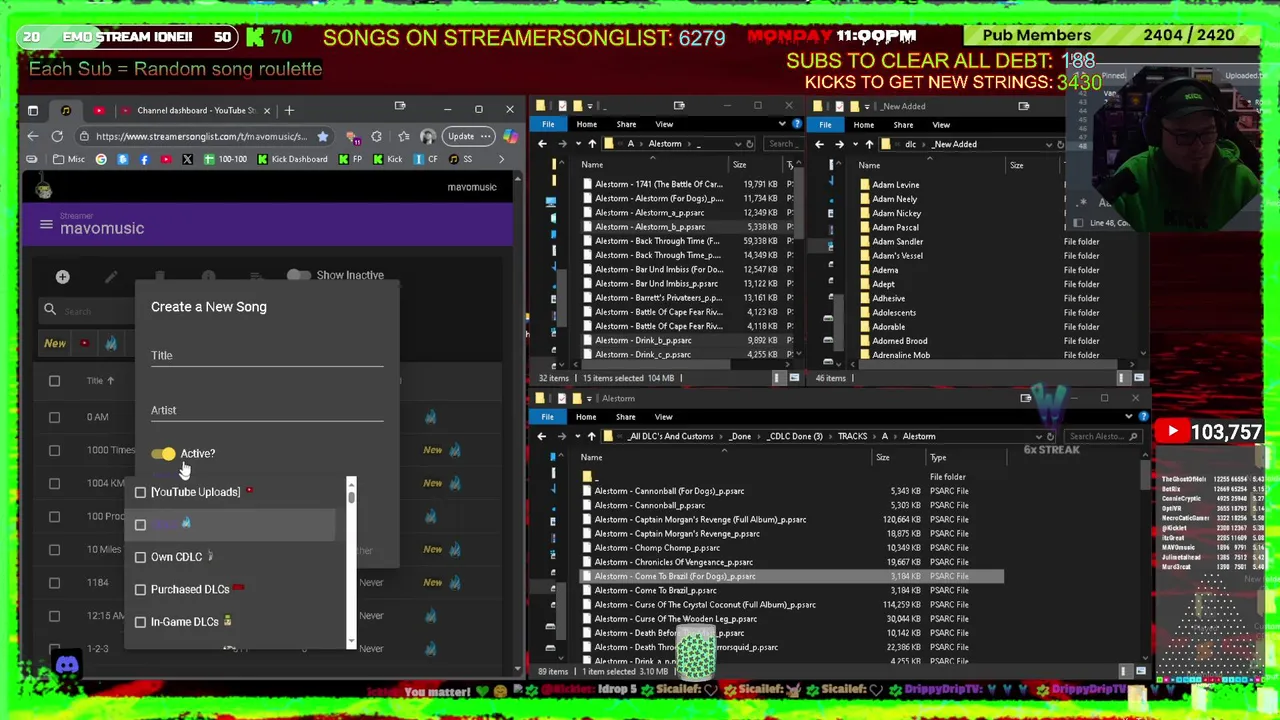Open the Google bookmark icon

tap(101, 159)
